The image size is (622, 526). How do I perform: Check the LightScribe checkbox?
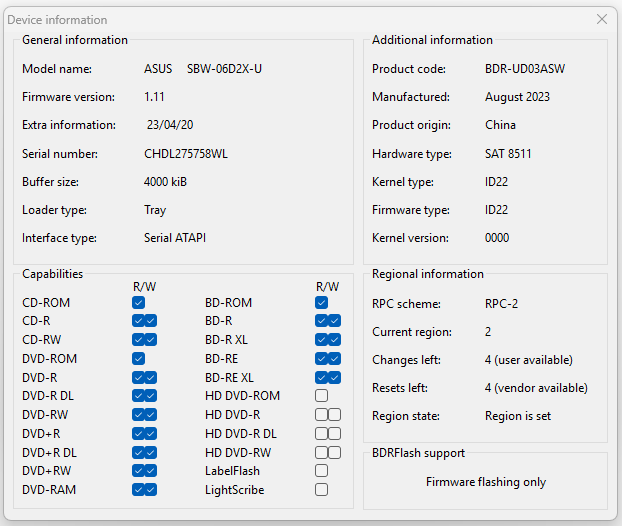point(321,490)
